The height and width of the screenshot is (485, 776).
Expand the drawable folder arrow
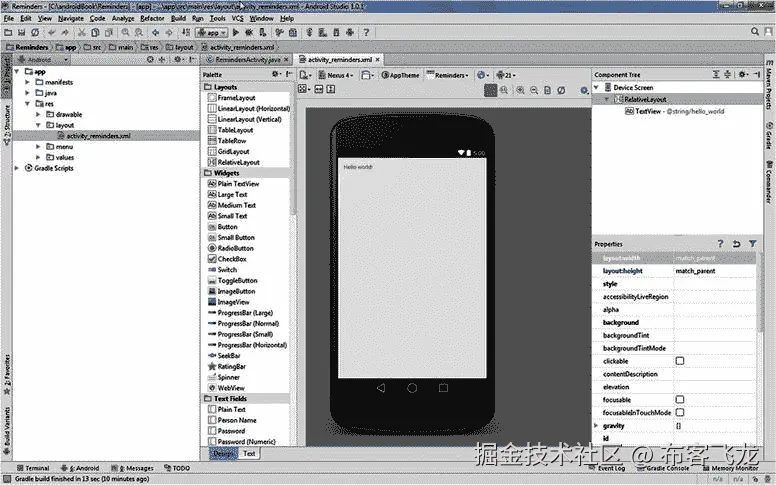coord(38,114)
